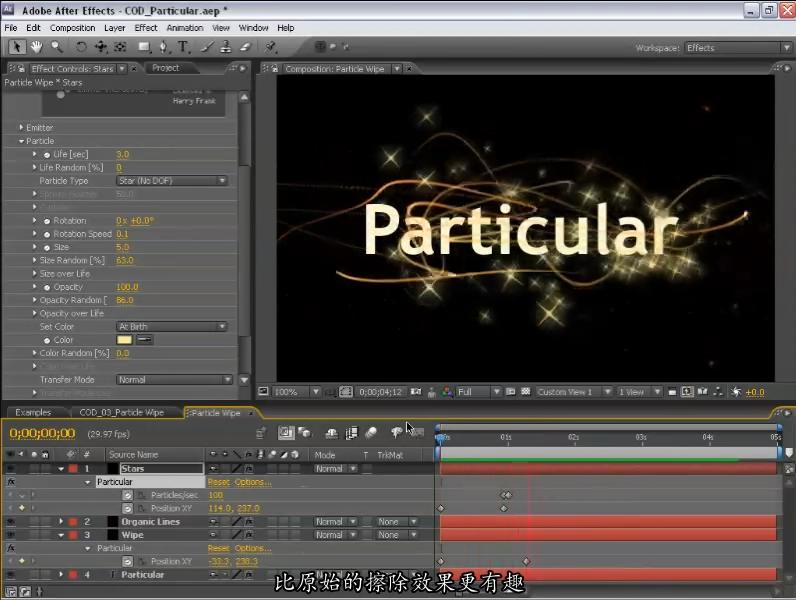The width and height of the screenshot is (796, 600).
Task: Open the Full resolution dropdown
Action: click(478, 392)
